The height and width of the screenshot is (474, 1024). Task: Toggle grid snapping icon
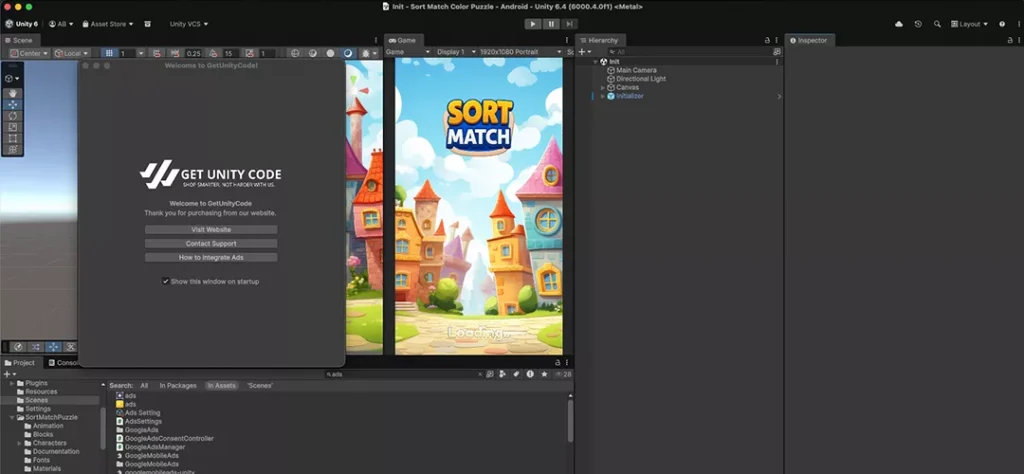(x=156, y=54)
